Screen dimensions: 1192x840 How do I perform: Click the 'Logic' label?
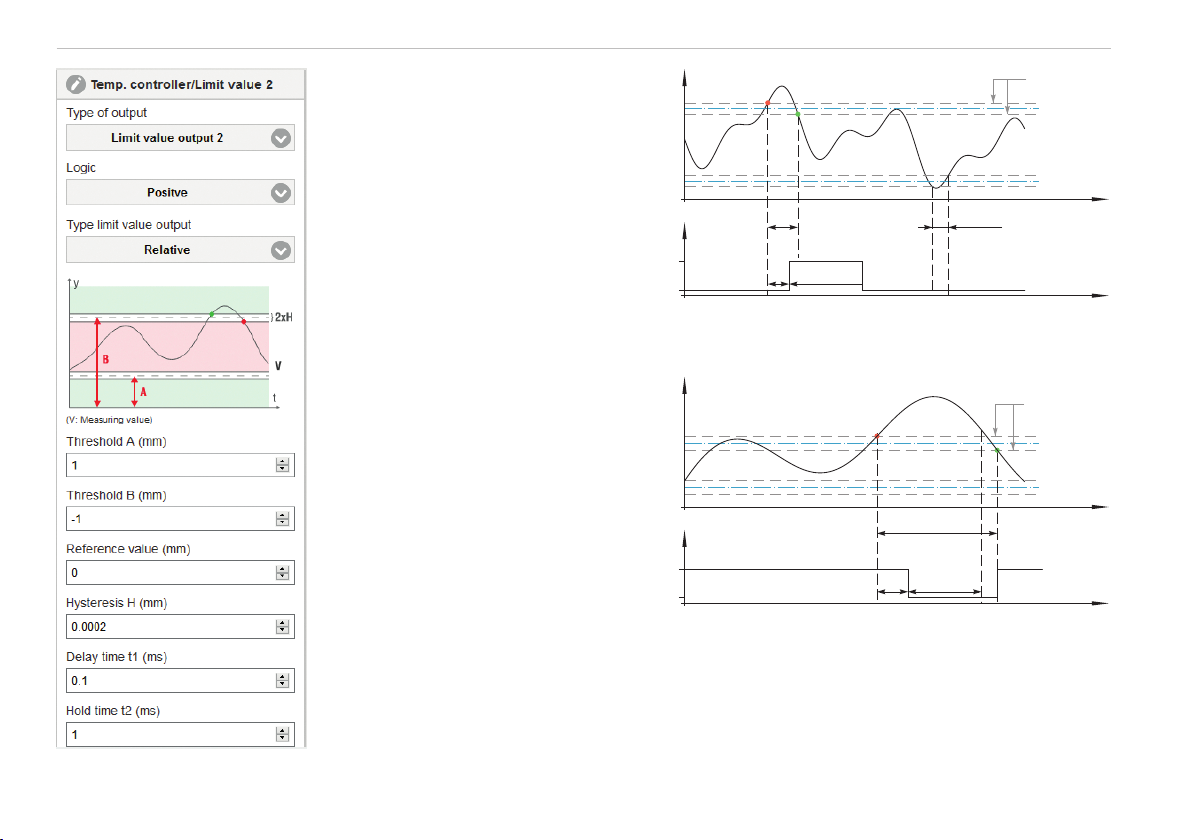[81, 168]
